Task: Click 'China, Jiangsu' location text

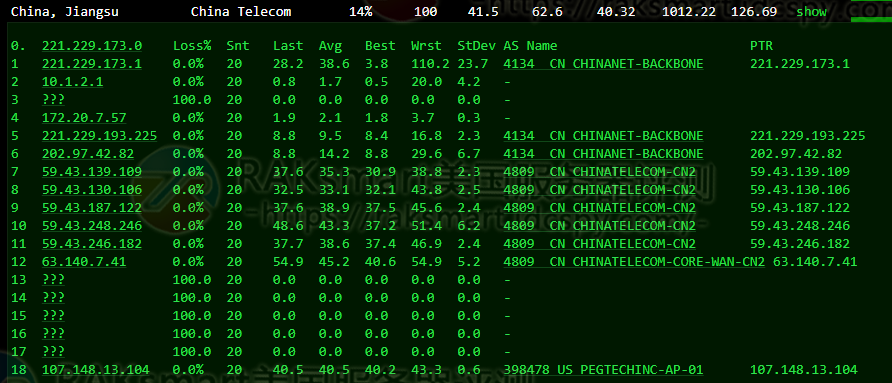Action: pyautogui.click(x=65, y=11)
